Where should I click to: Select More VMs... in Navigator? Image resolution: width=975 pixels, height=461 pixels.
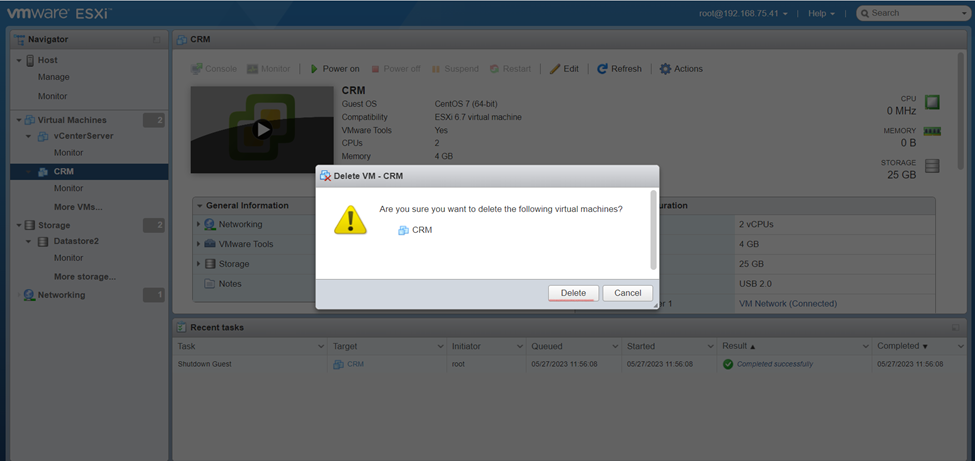(x=78, y=207)
